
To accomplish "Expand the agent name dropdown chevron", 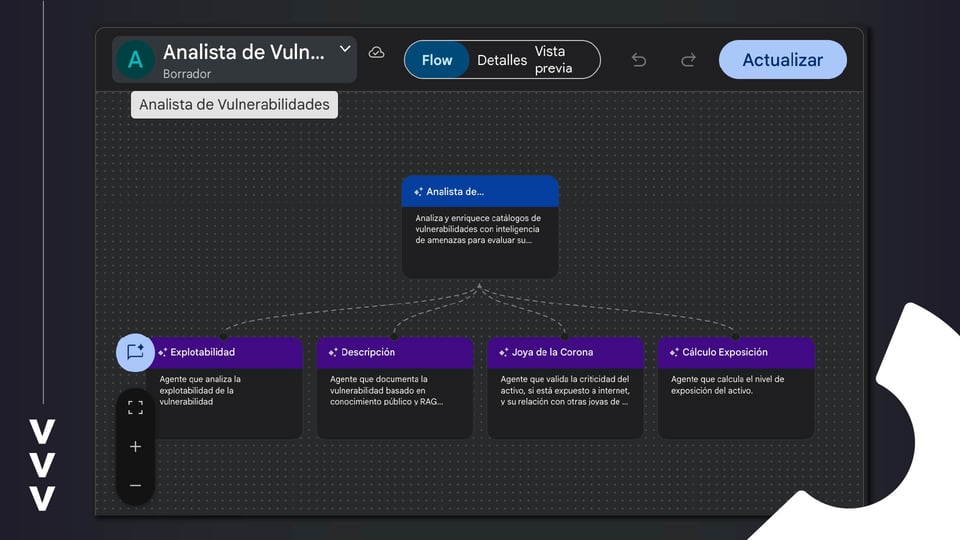I will click(345, 48).
